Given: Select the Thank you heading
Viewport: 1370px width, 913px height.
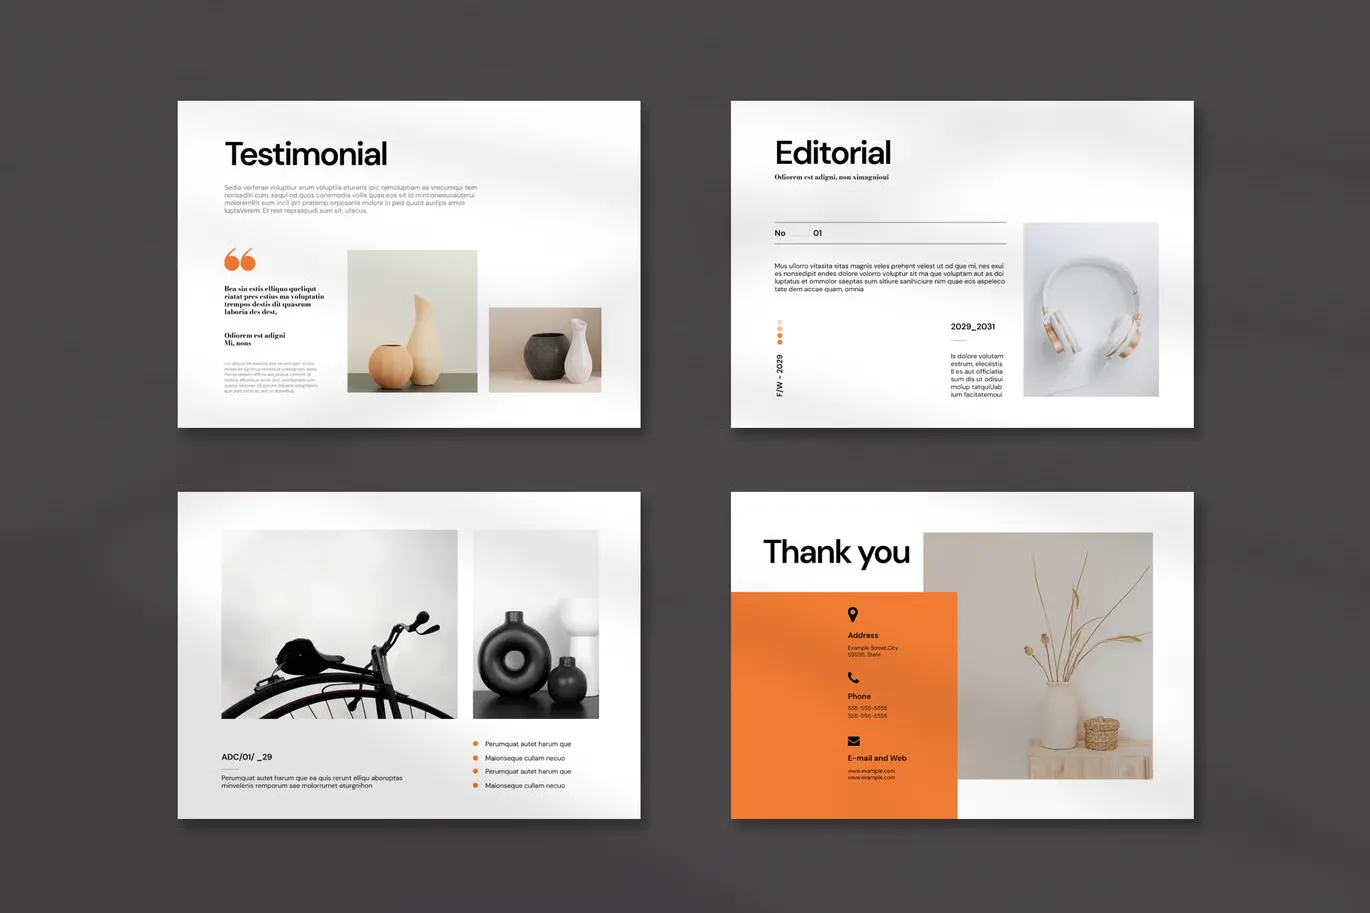Looking at the screenshot, I should click(836, 552).
